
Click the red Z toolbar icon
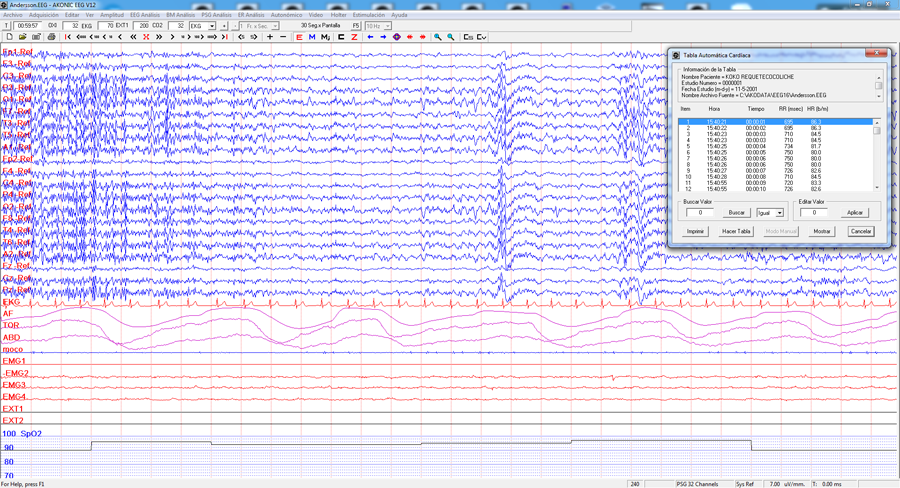click(354, 37)
